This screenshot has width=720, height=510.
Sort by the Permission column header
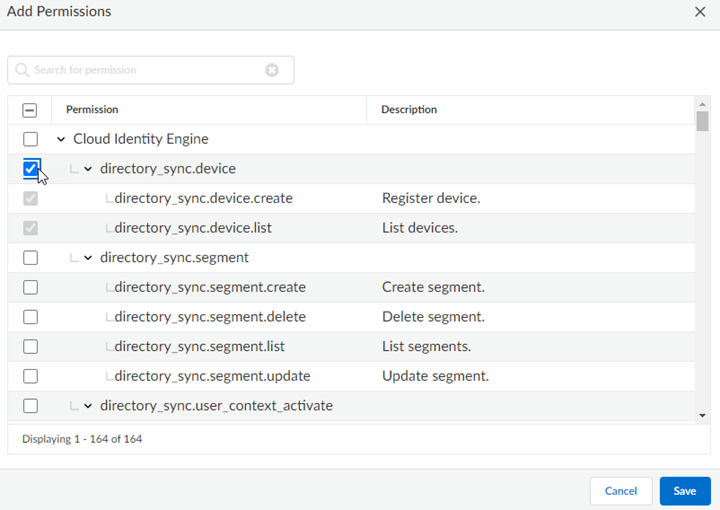tap(92, 110)
